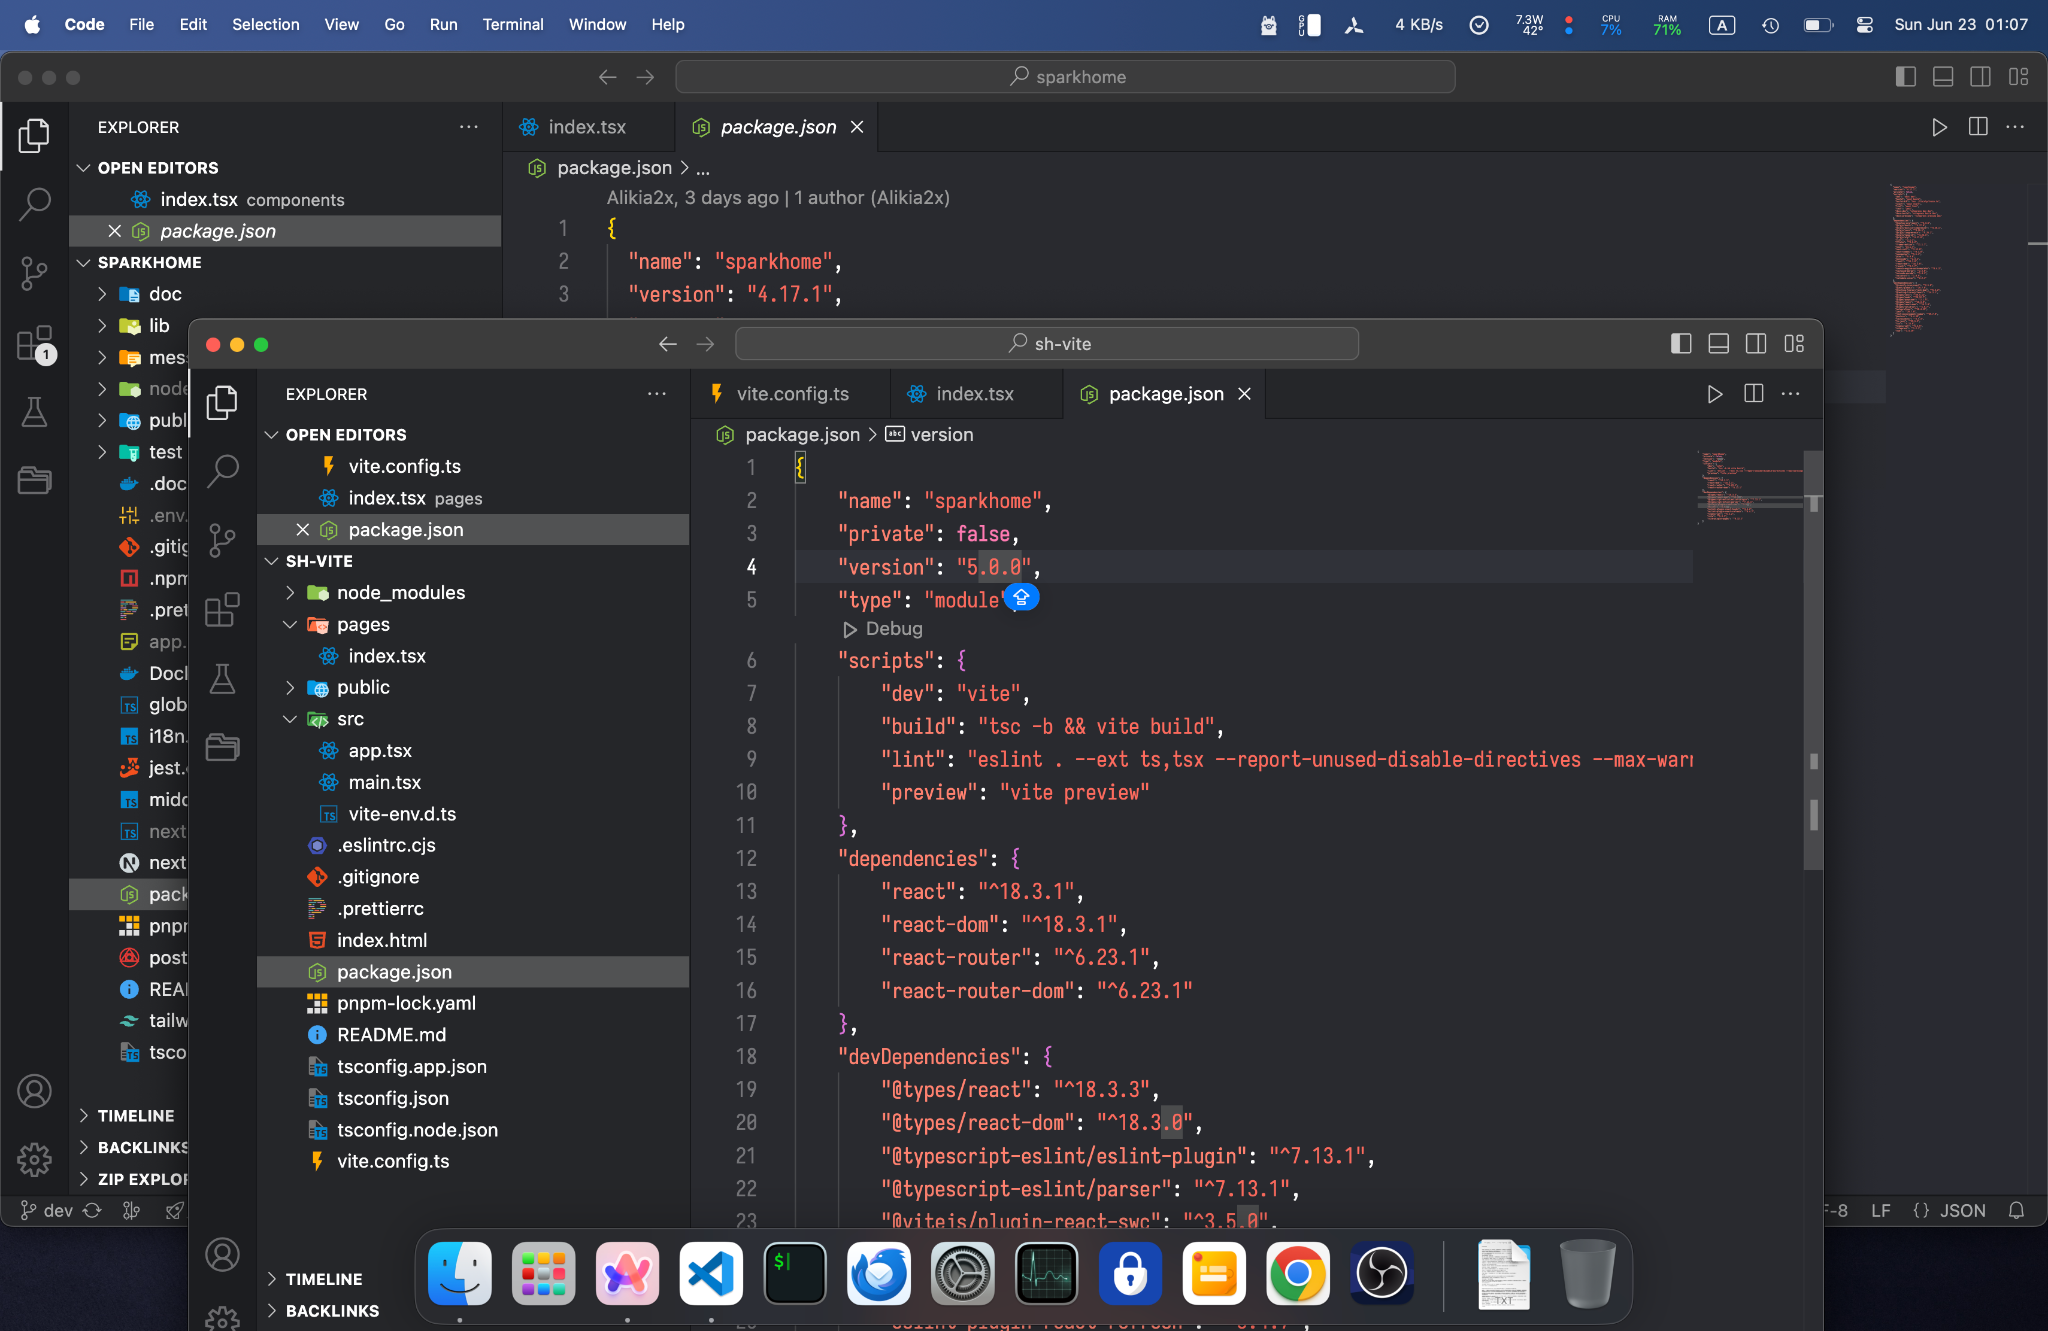Toggle the bottom panel in sh-vite window
Viewport: 2048px width, 1331px height.
click(1718, 343)
